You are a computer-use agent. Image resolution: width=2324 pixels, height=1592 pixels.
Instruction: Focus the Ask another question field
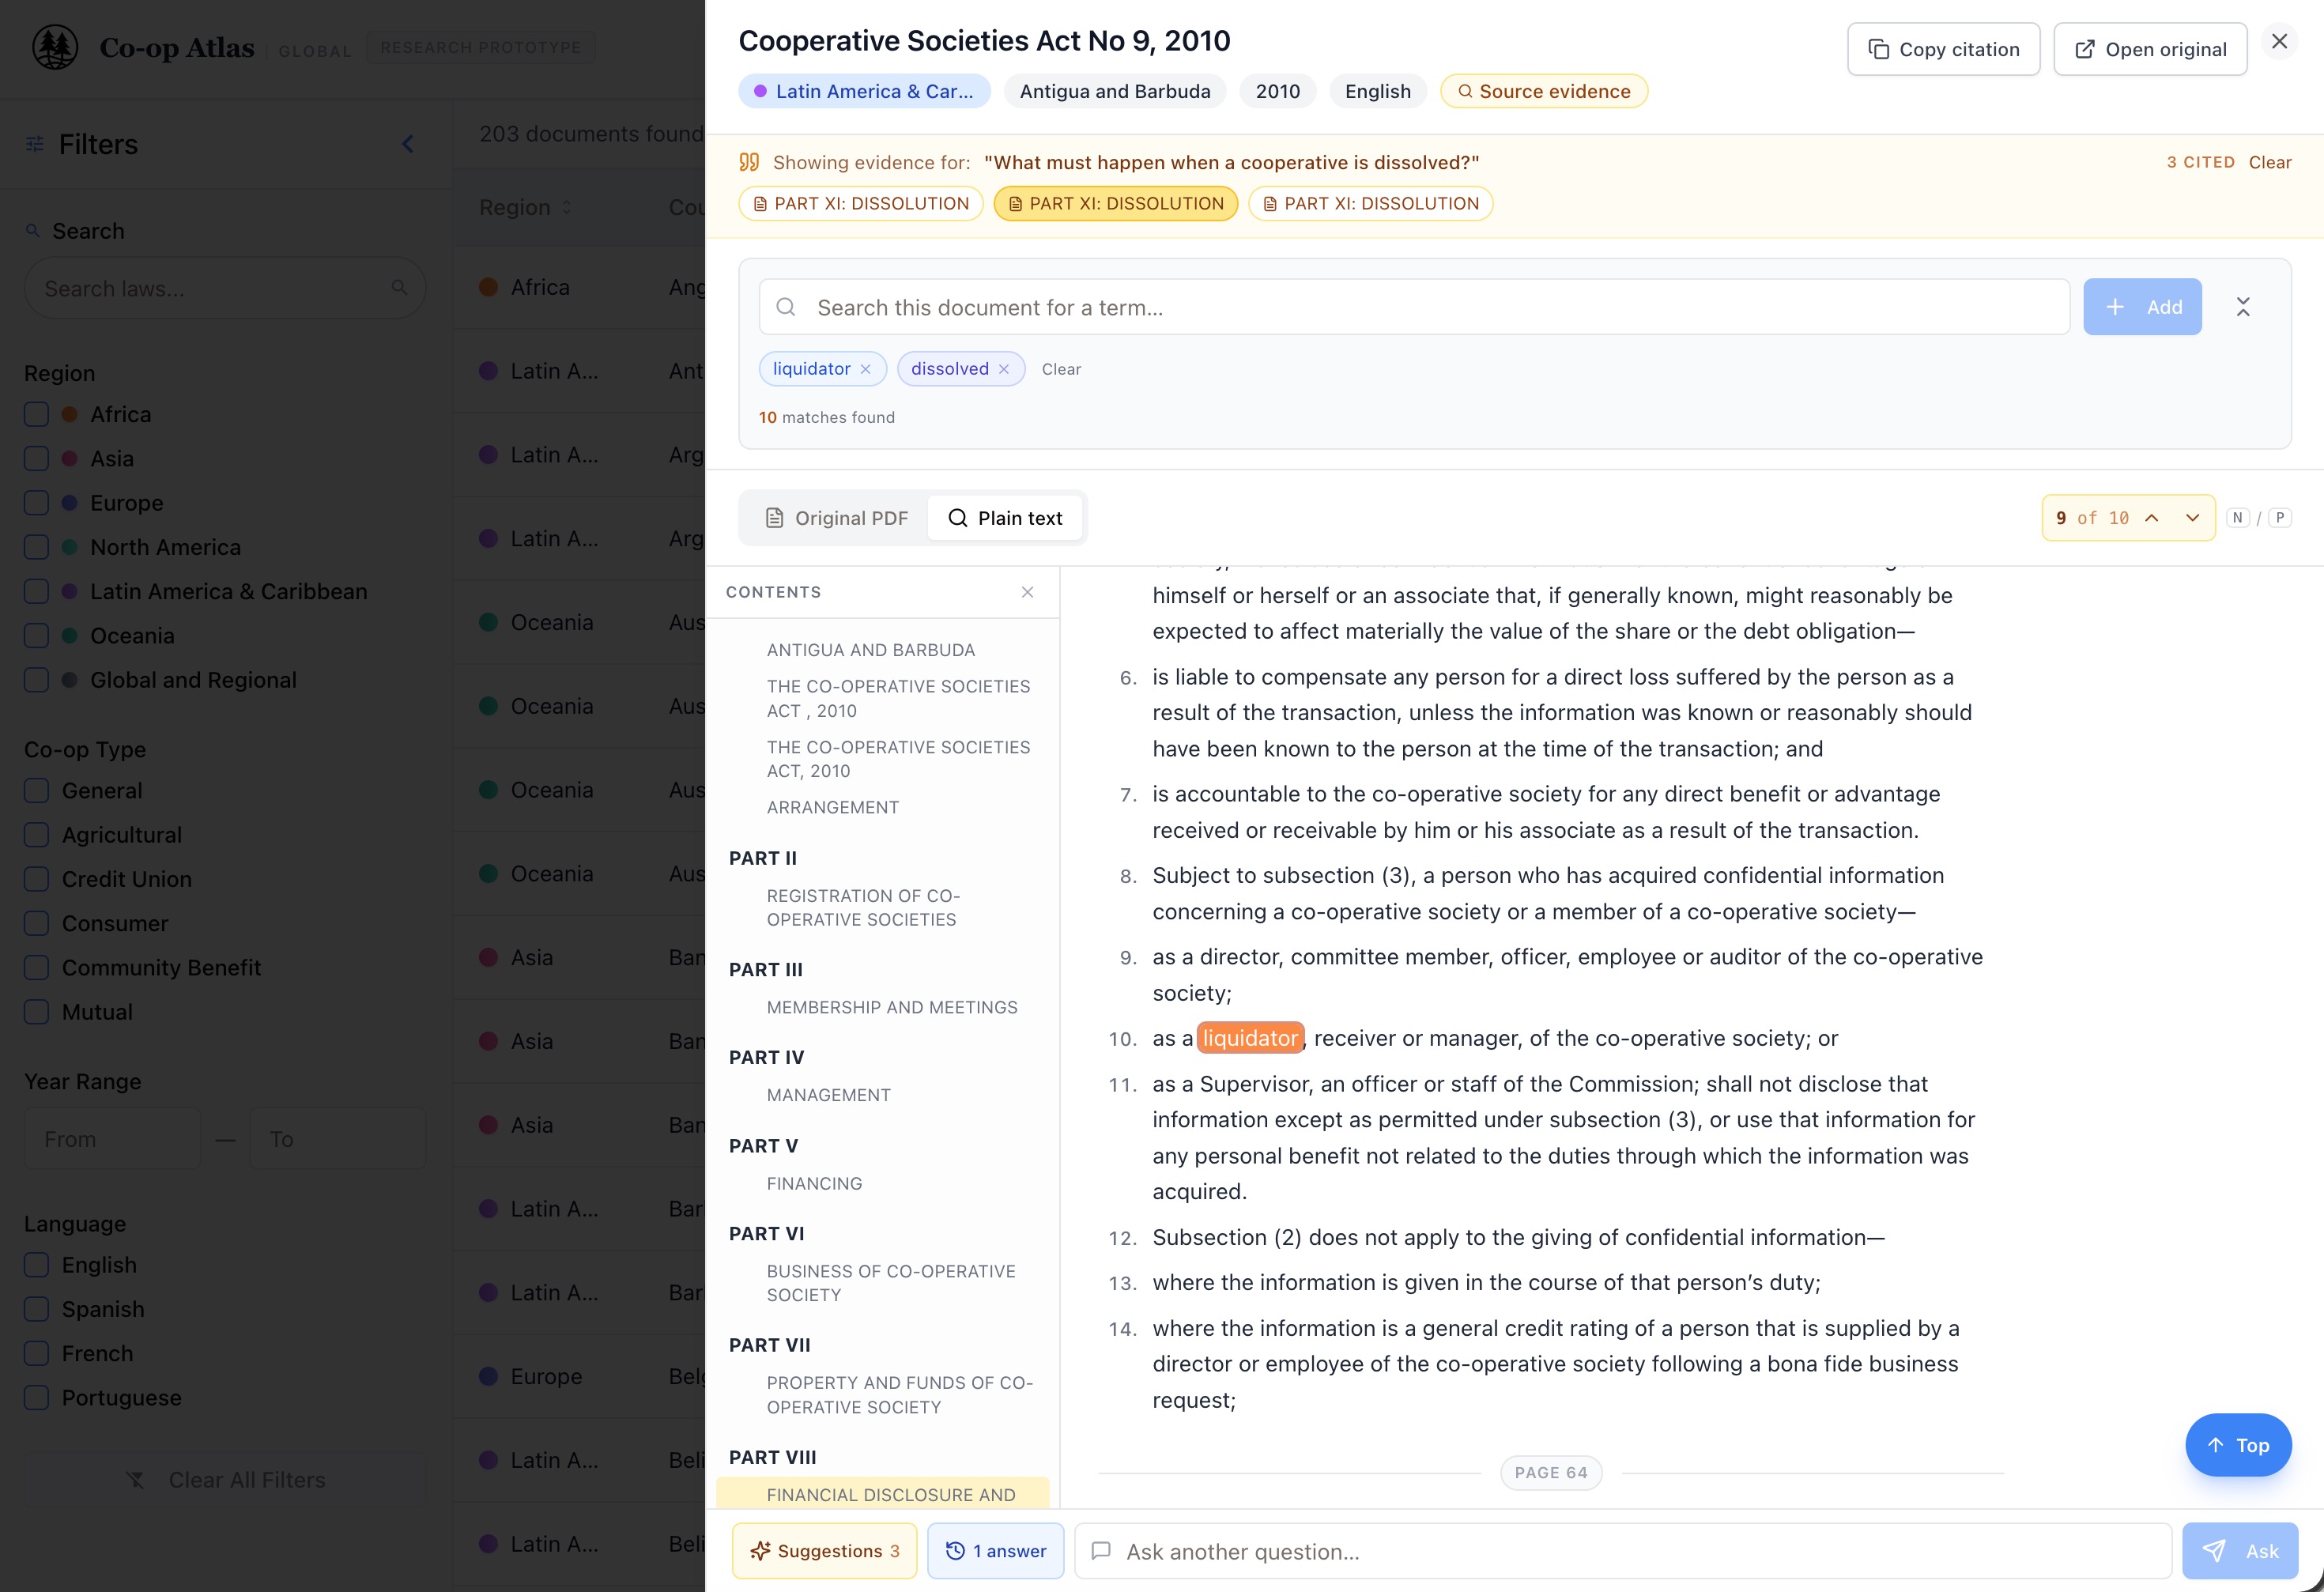point(1623,1551)
